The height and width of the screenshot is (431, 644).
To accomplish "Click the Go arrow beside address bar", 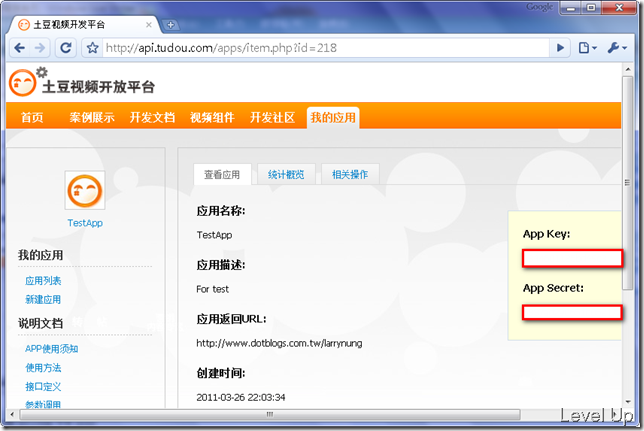I will click(560, 48).
